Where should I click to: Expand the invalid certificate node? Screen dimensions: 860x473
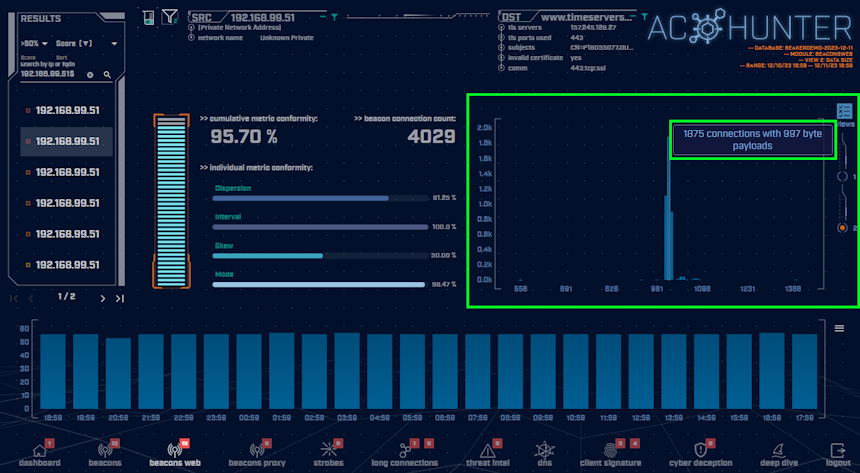(501, 58)
